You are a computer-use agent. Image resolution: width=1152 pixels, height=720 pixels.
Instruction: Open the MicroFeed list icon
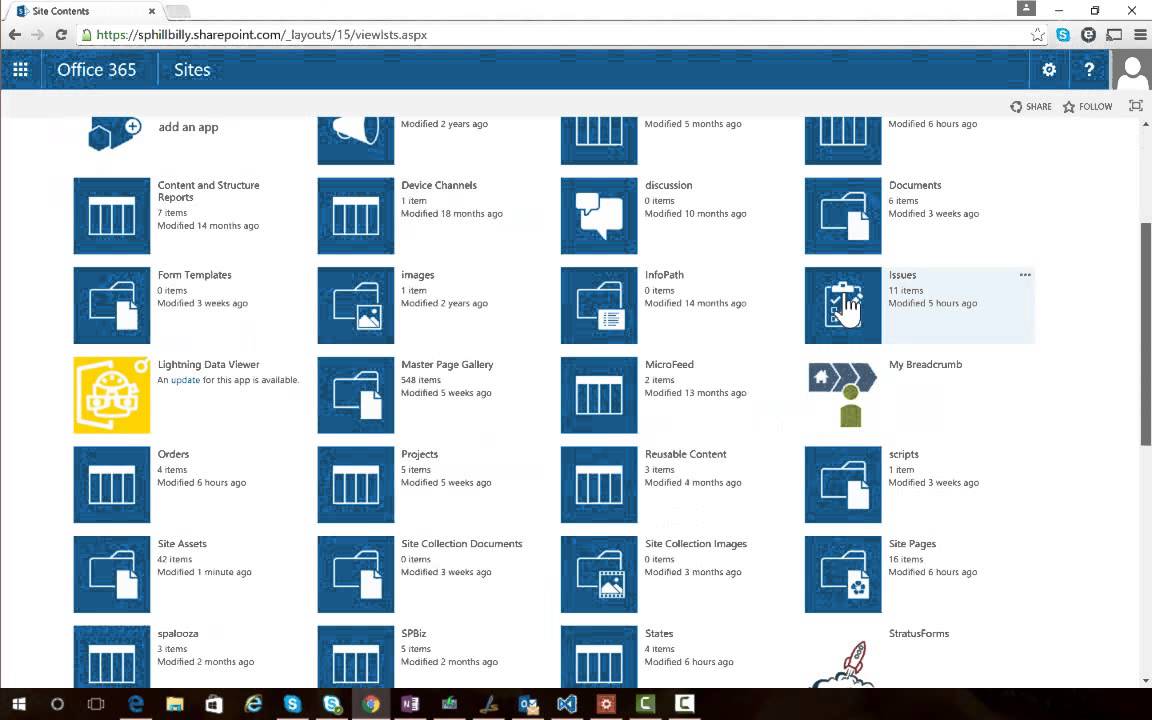[x=599, y=395]
